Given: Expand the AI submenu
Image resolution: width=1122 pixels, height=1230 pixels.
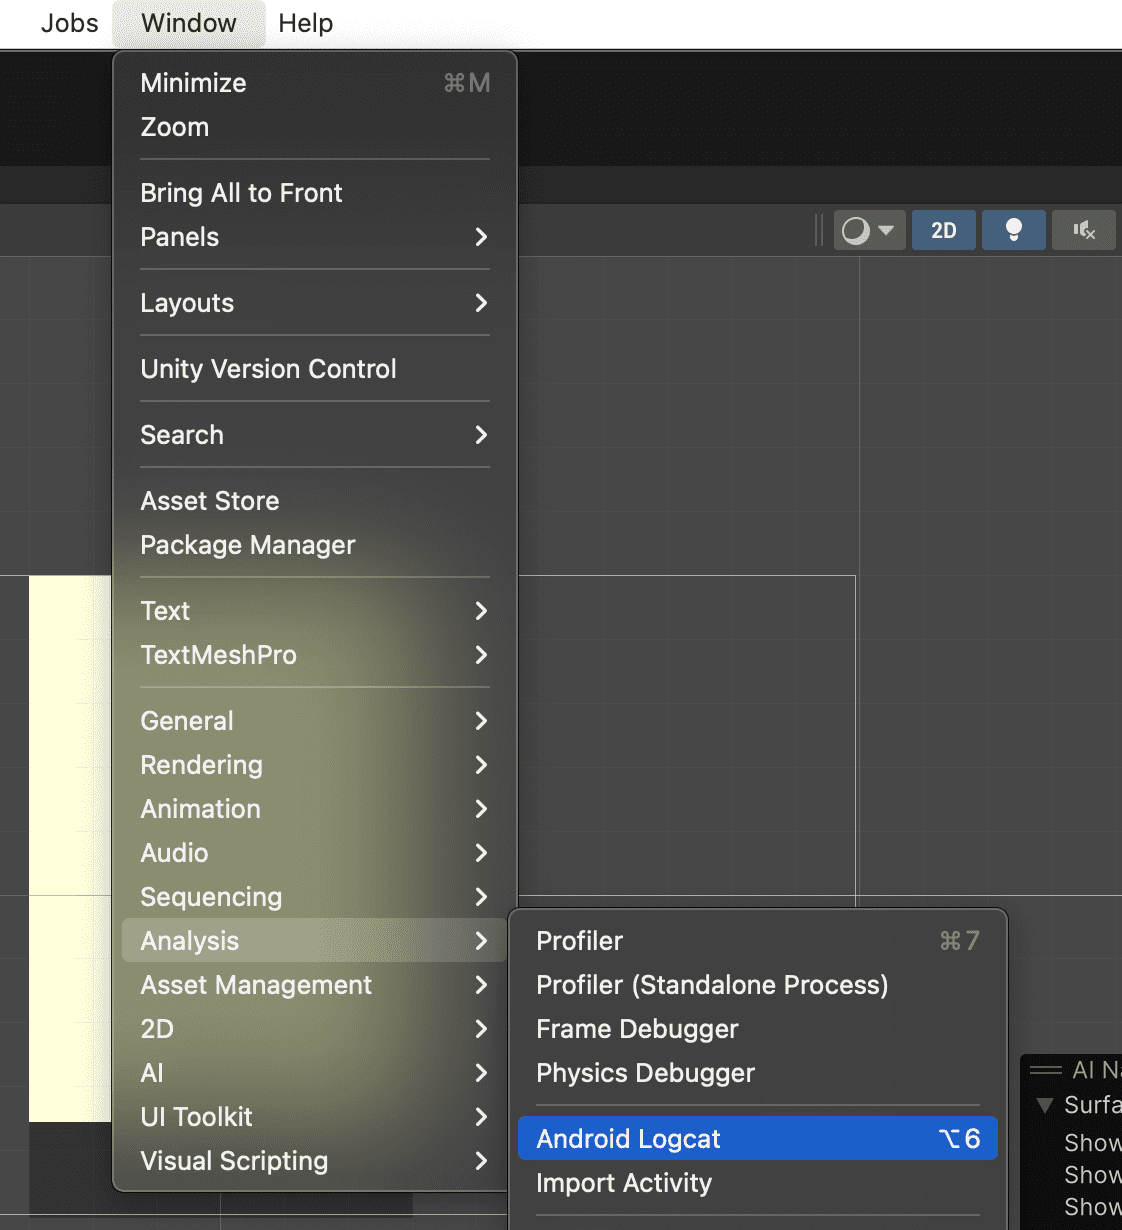Looking at the screenshot, I should pos(315,1073).
